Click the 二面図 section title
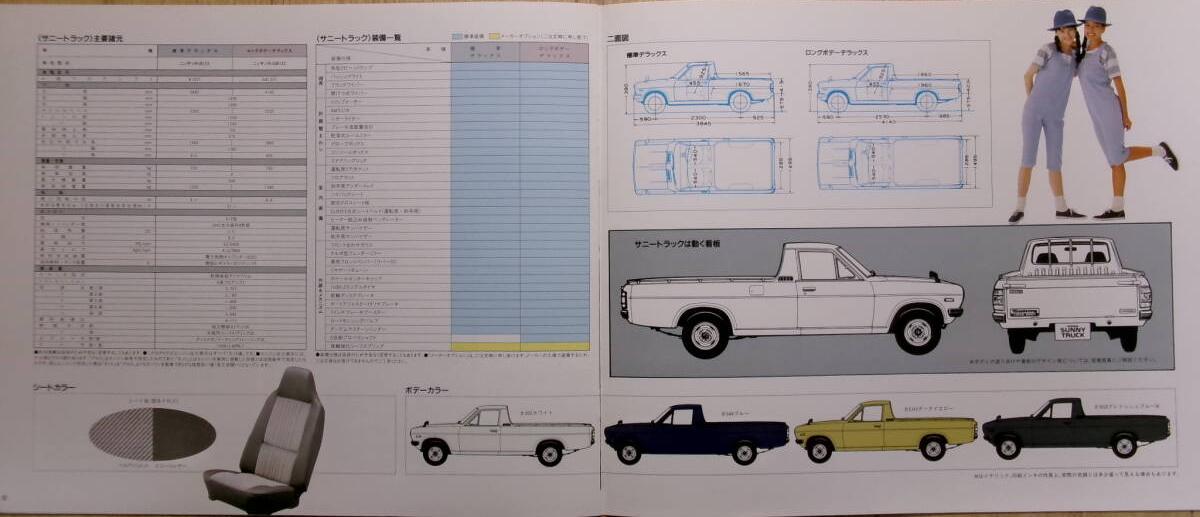Viewport: 1200px width, 517px height. click(x=618, y=38)
